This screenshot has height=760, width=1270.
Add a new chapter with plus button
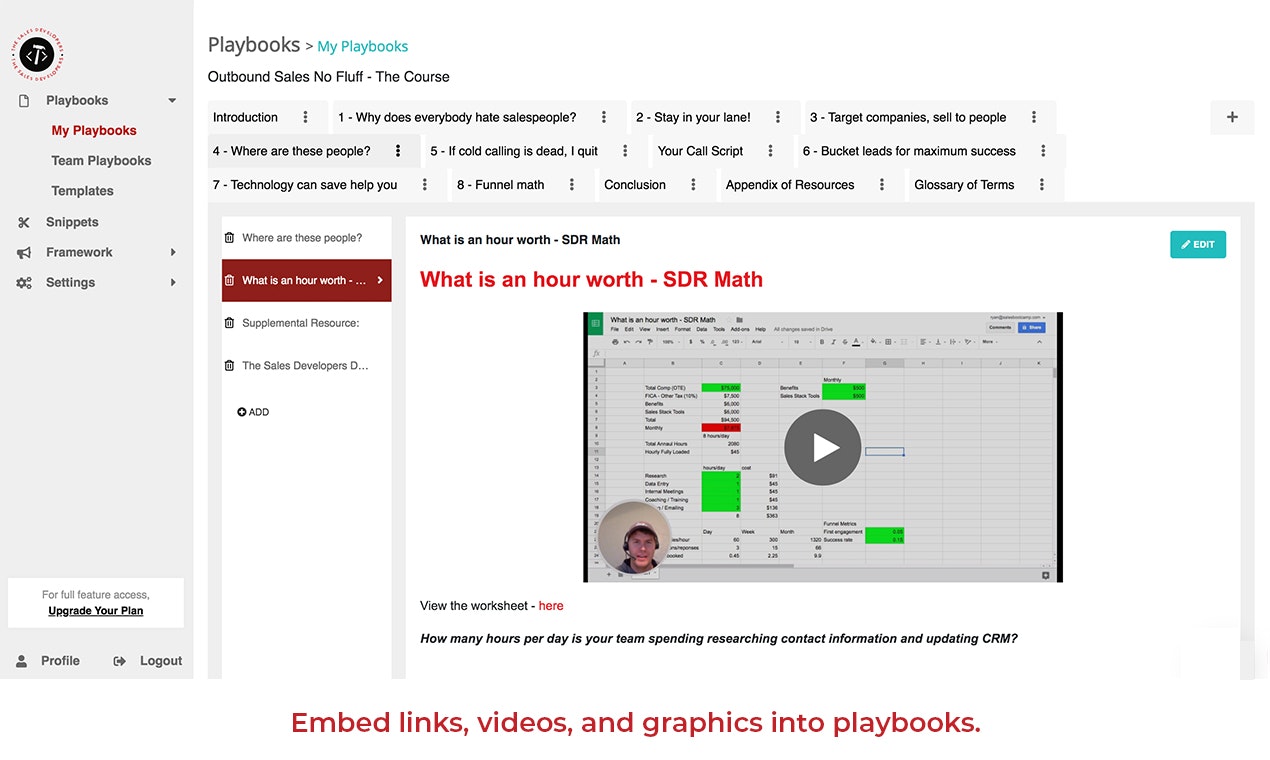(x=1232, y=117)
